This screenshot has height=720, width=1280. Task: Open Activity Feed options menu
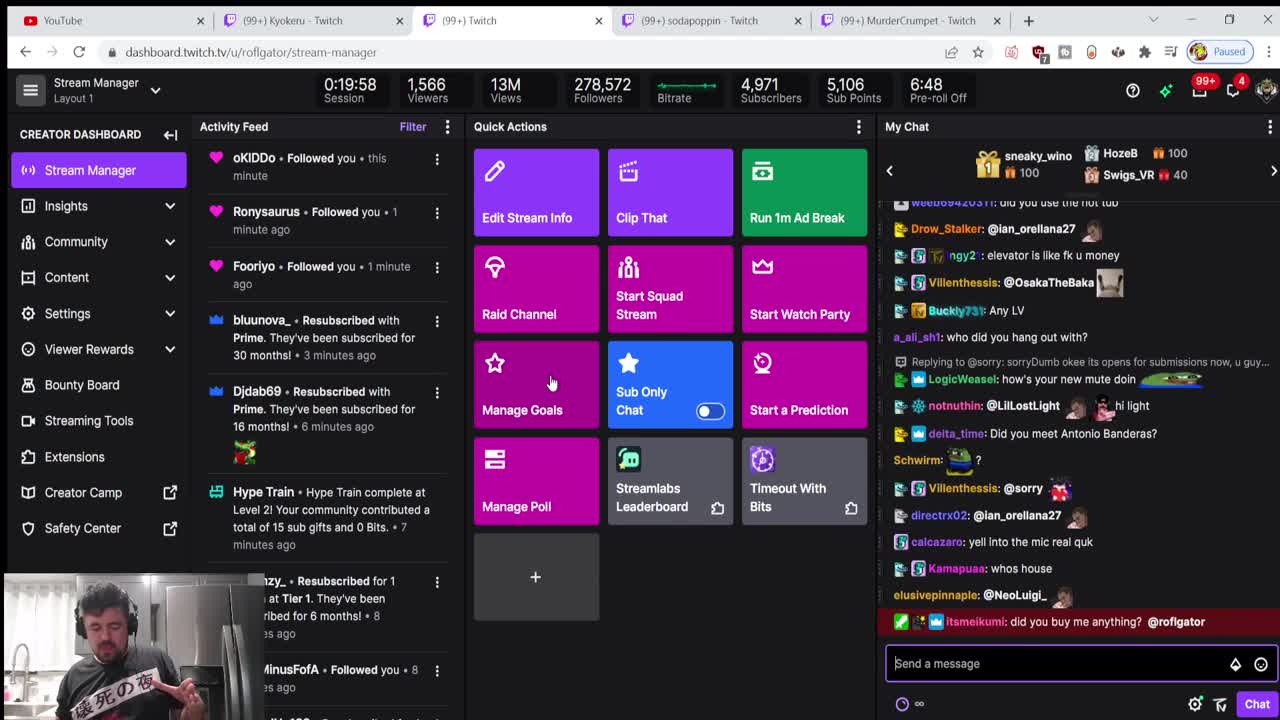pyautogui.click(x=447, y=127)
